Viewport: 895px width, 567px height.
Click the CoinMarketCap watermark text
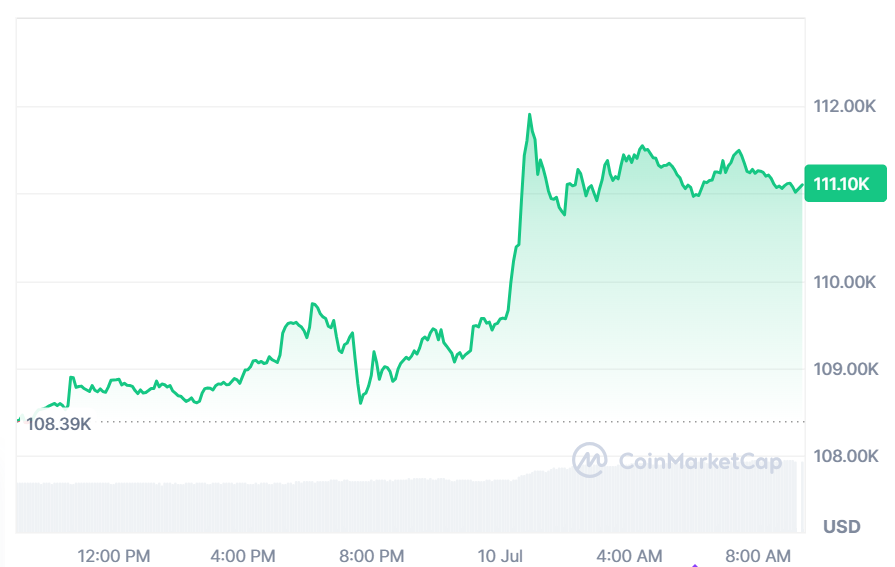700,461
